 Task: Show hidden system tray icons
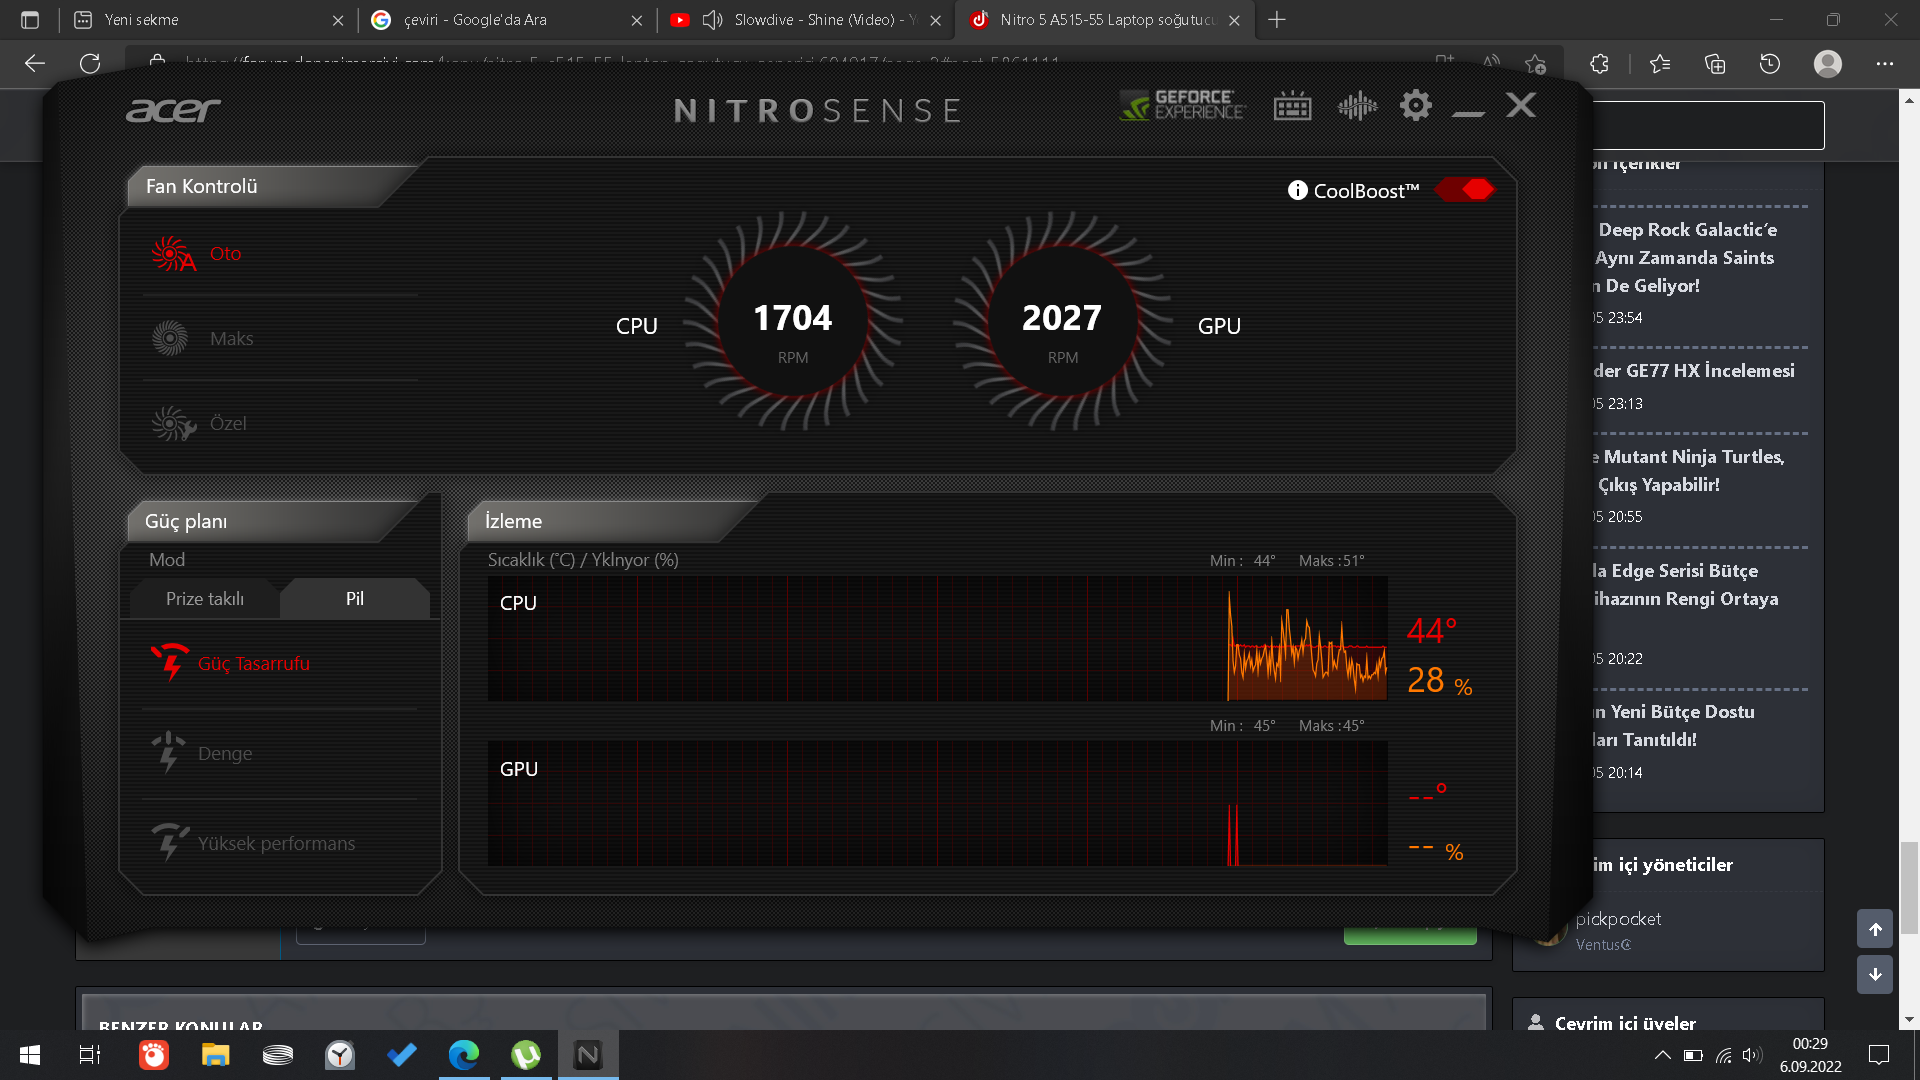(x=1662, y=1055)
